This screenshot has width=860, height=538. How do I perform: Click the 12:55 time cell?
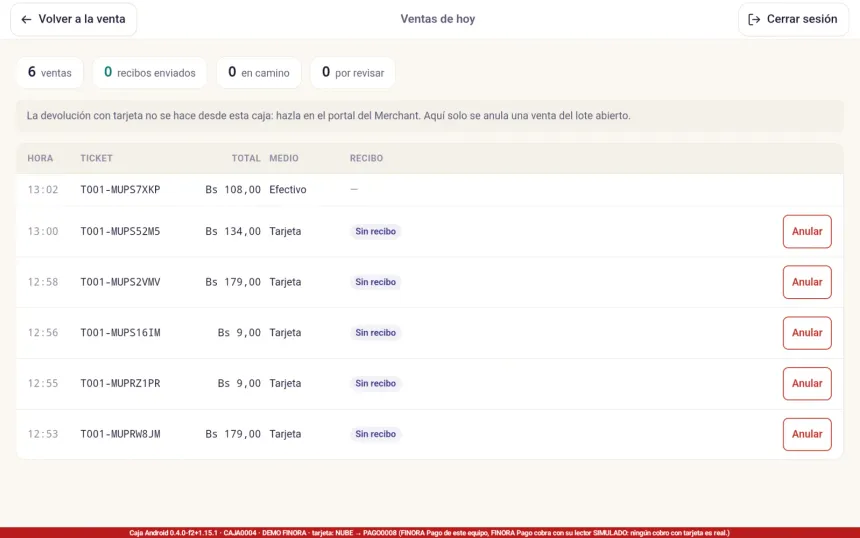click(x=43, y=383)
